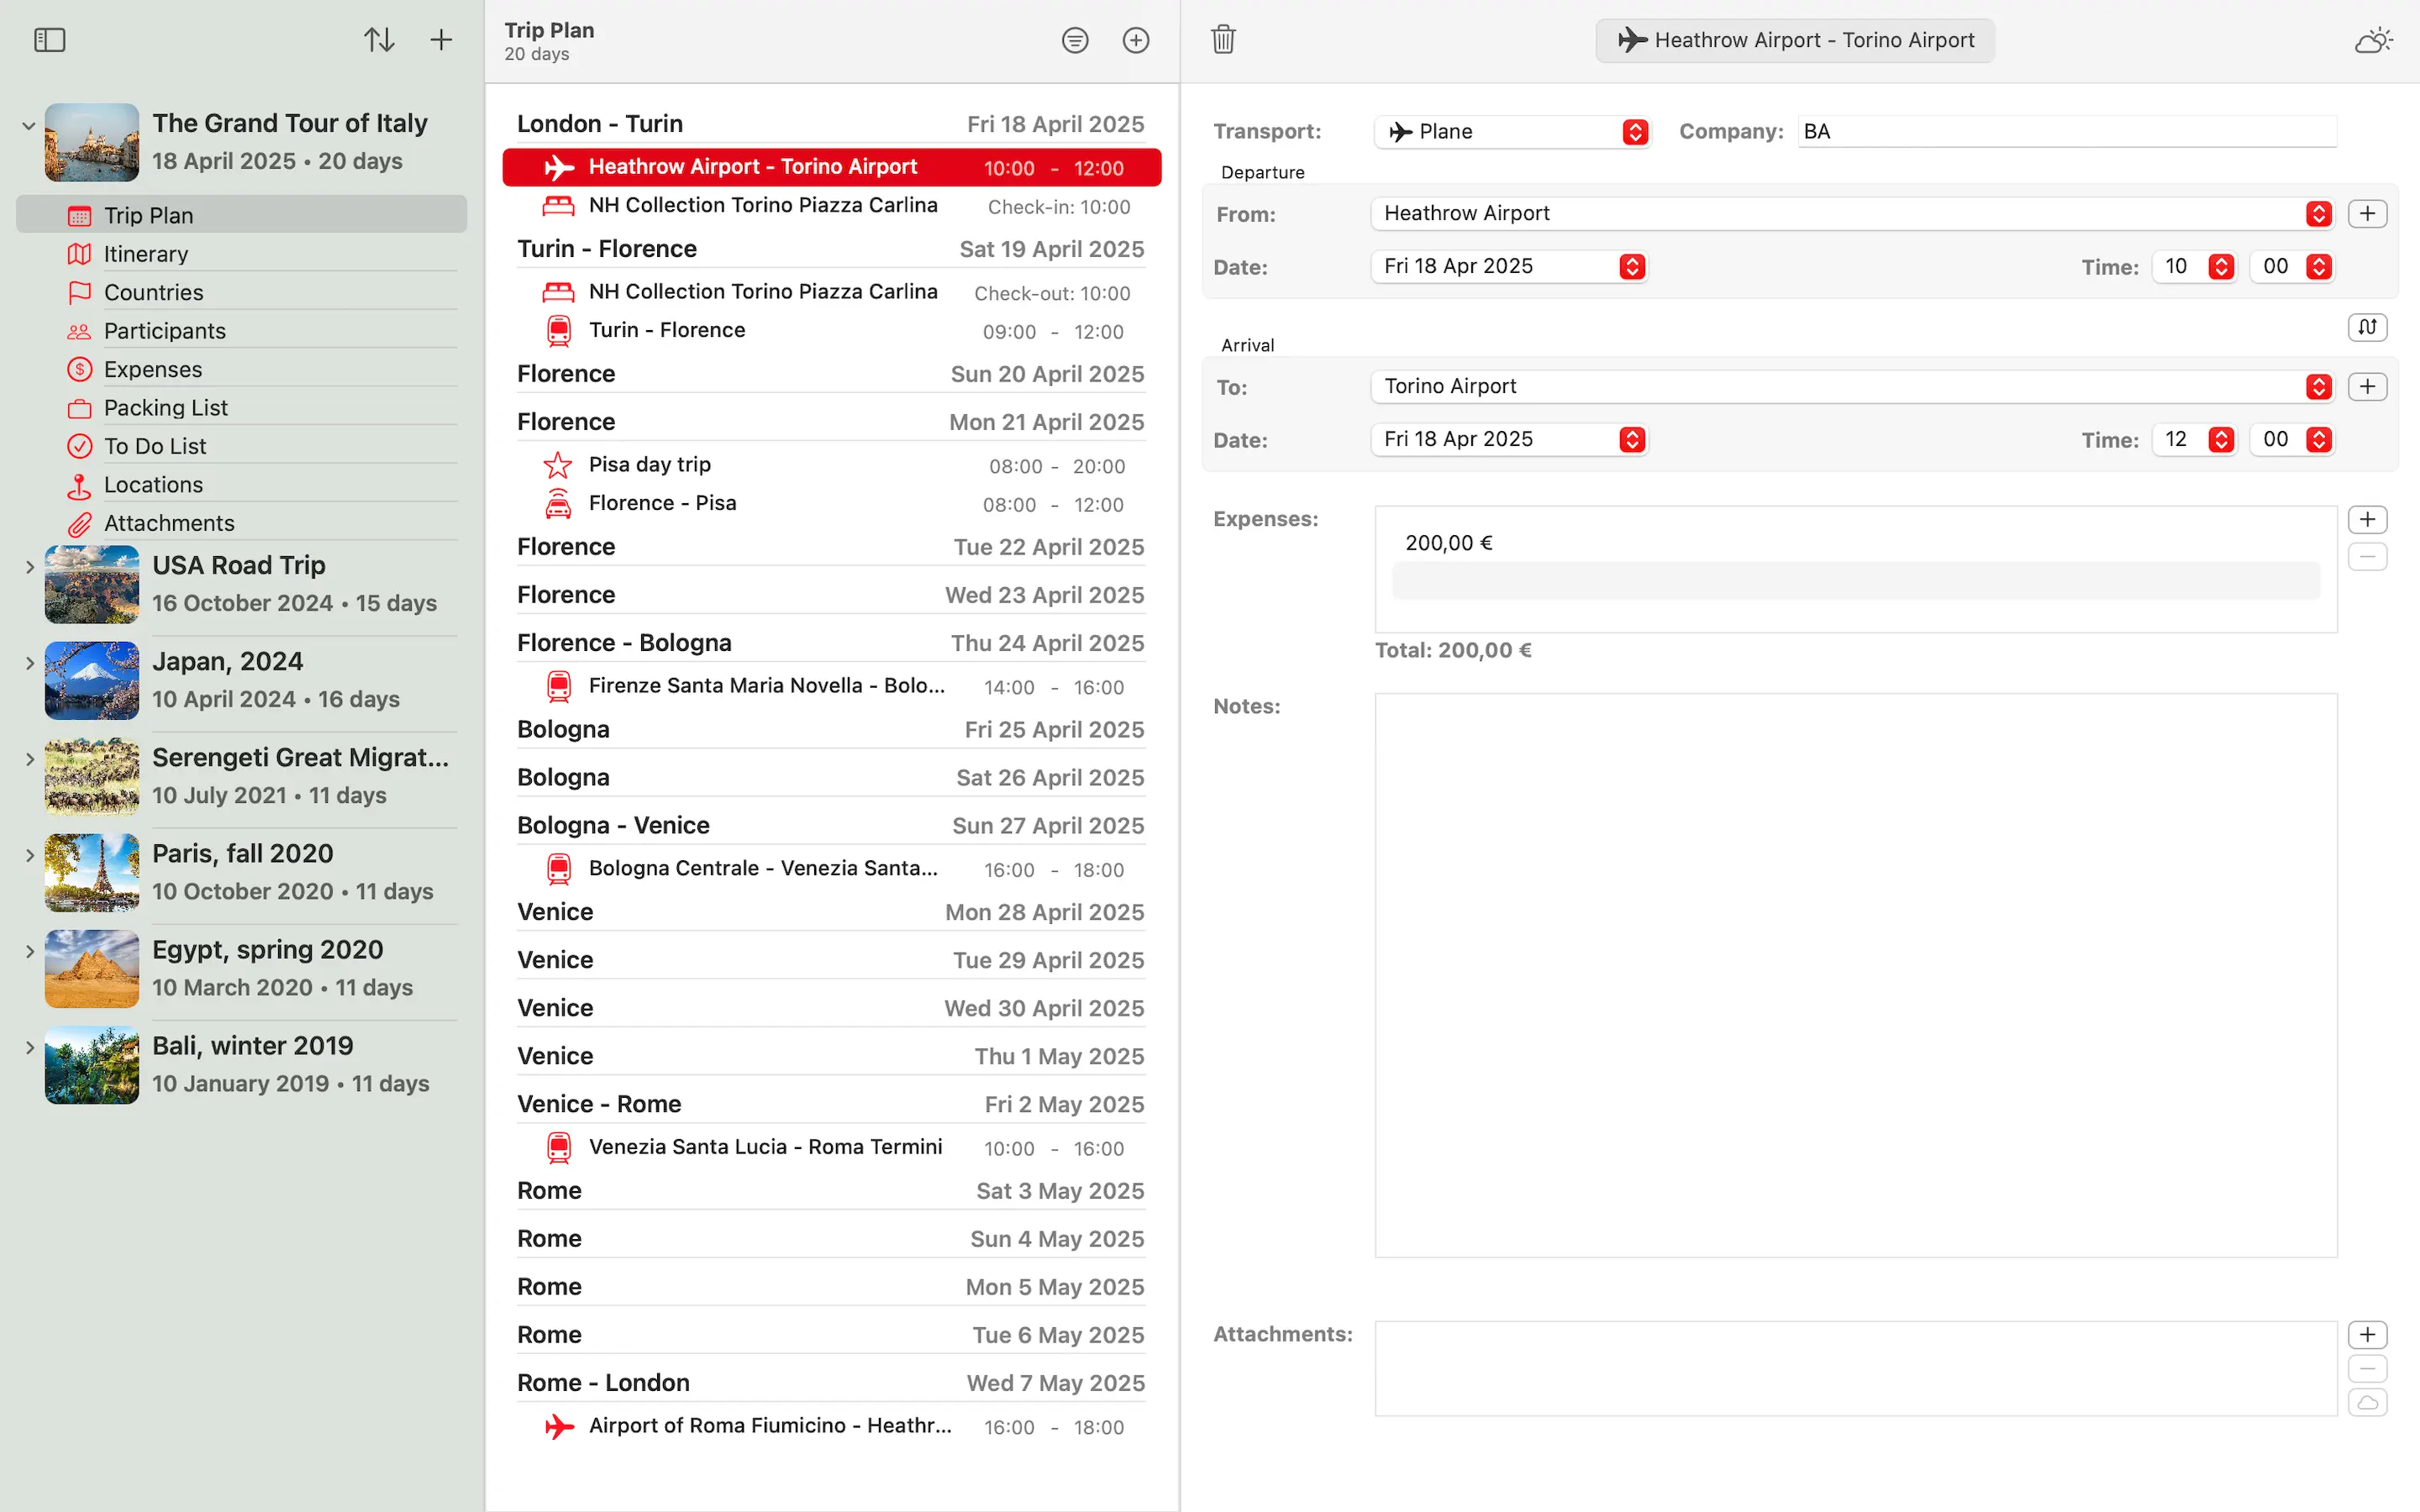Add a new trip with plus icon
The height and width of the screenshot is (1512, 2420).
441,40
